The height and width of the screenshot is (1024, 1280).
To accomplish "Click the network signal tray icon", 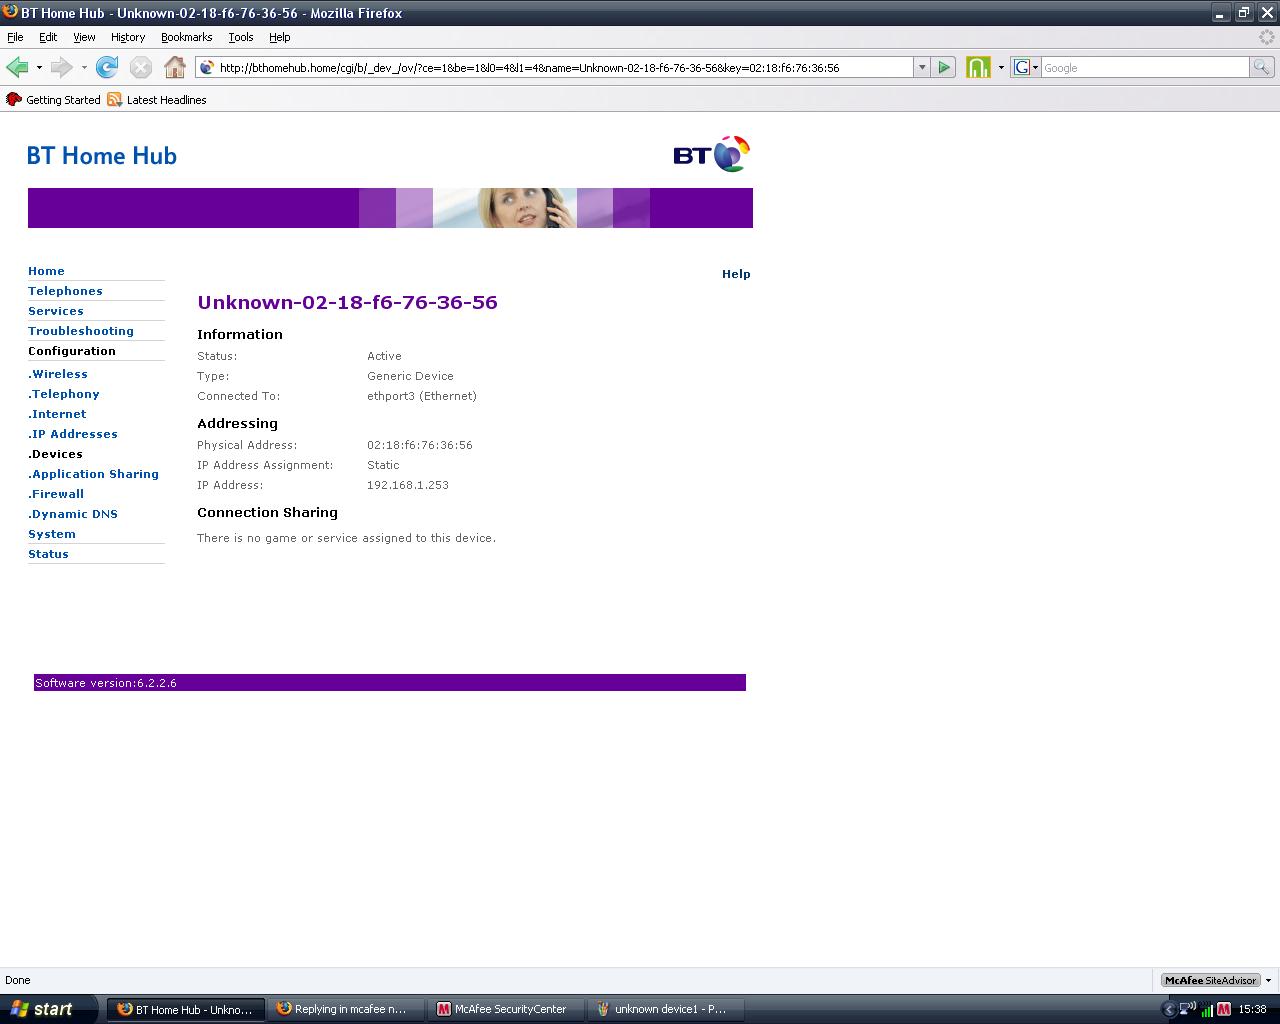I will coord(1206,1009).
